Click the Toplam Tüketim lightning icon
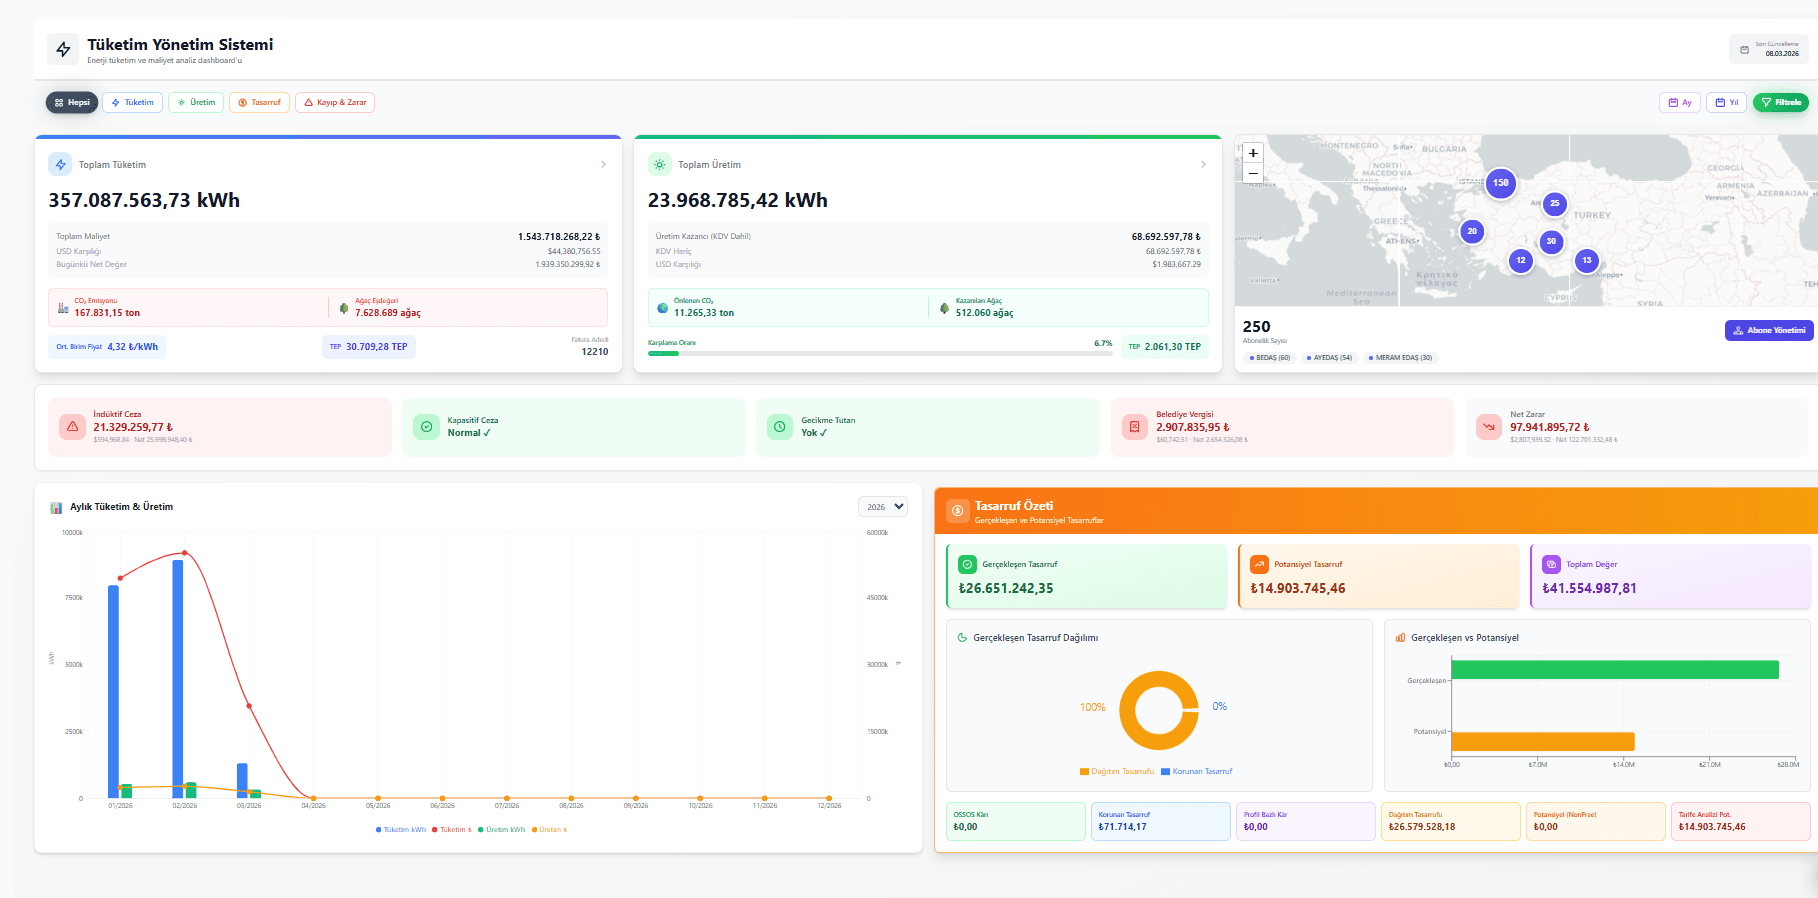Viewport: 1818px width, 898px height. click(60, 164)
